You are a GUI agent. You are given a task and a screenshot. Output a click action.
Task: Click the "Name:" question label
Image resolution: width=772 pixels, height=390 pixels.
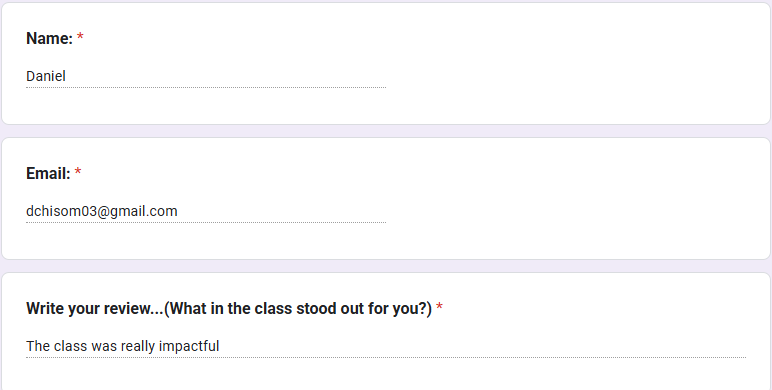49,38
